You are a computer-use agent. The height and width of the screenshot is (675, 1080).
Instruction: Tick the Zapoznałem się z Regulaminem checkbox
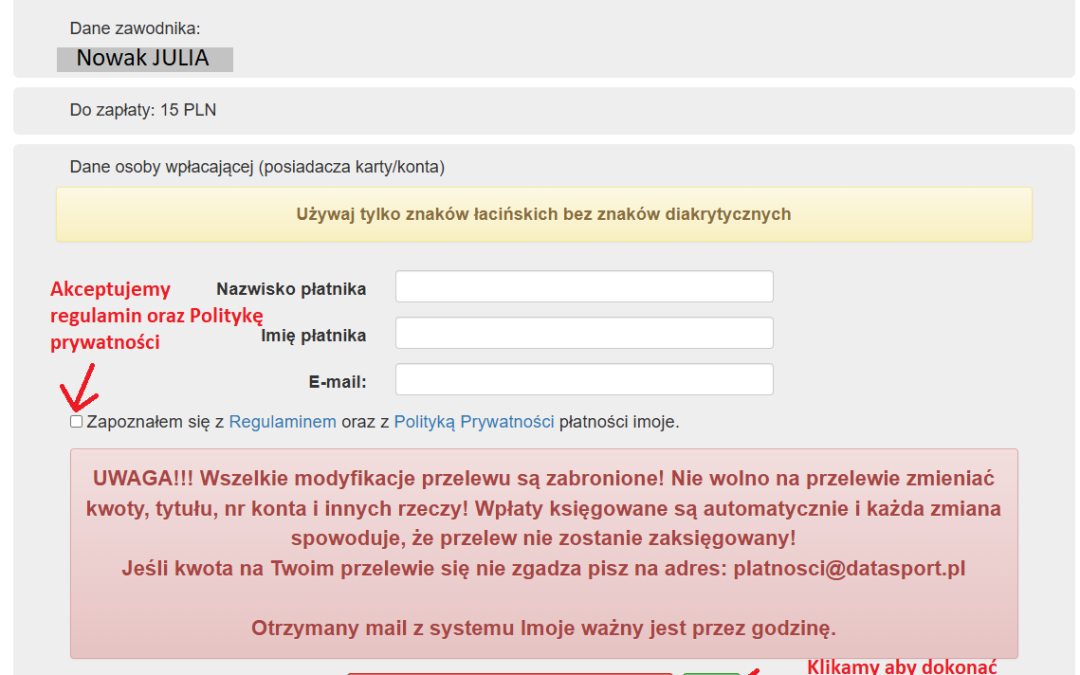coord(76,422)
